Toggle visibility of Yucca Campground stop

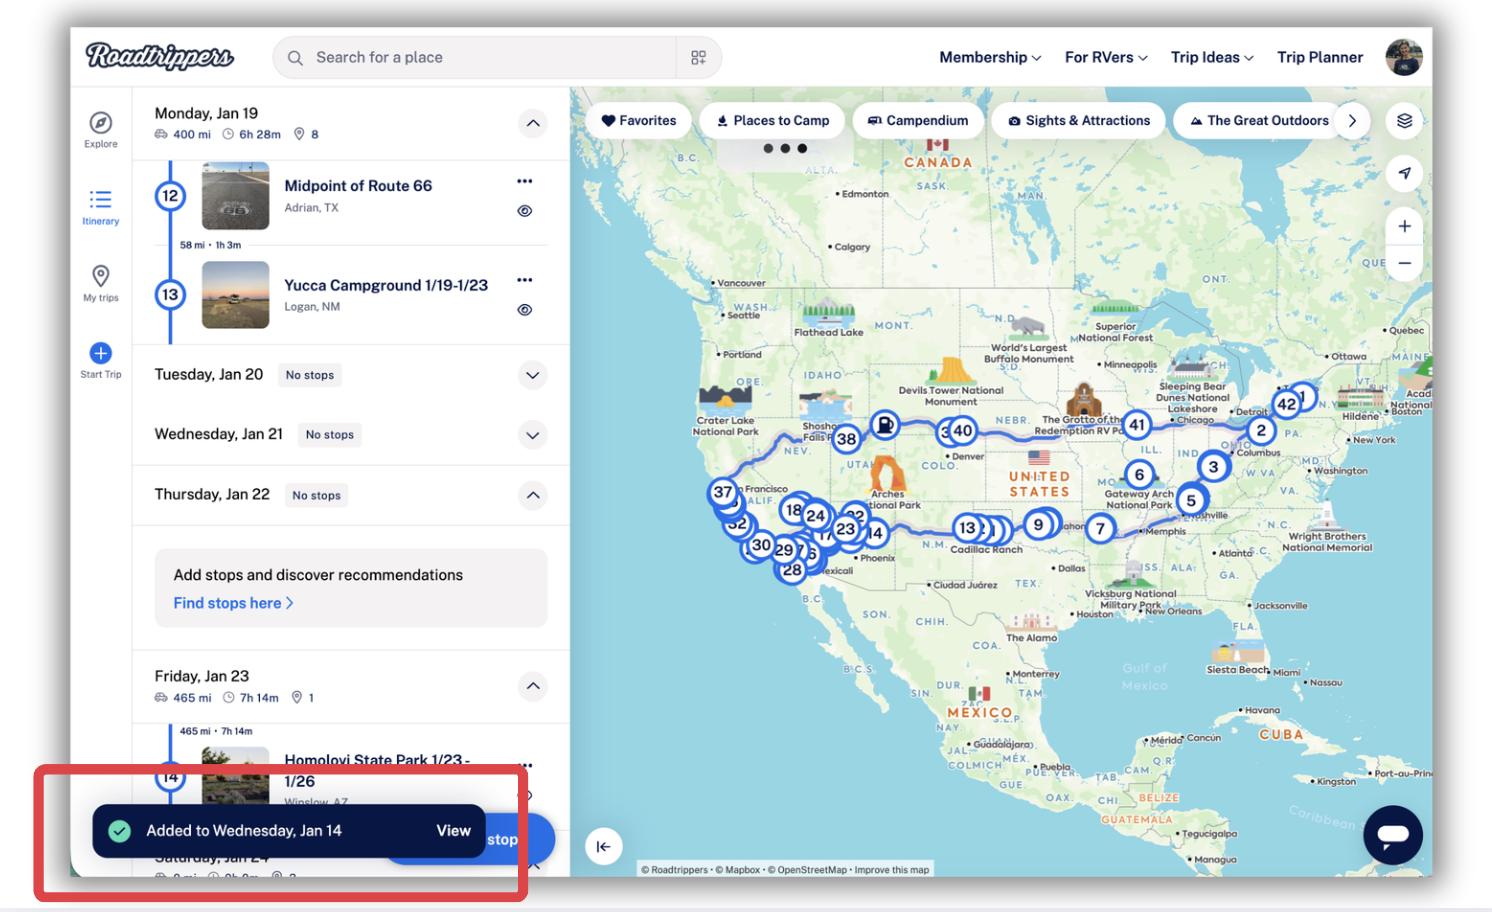pos(525,310)
